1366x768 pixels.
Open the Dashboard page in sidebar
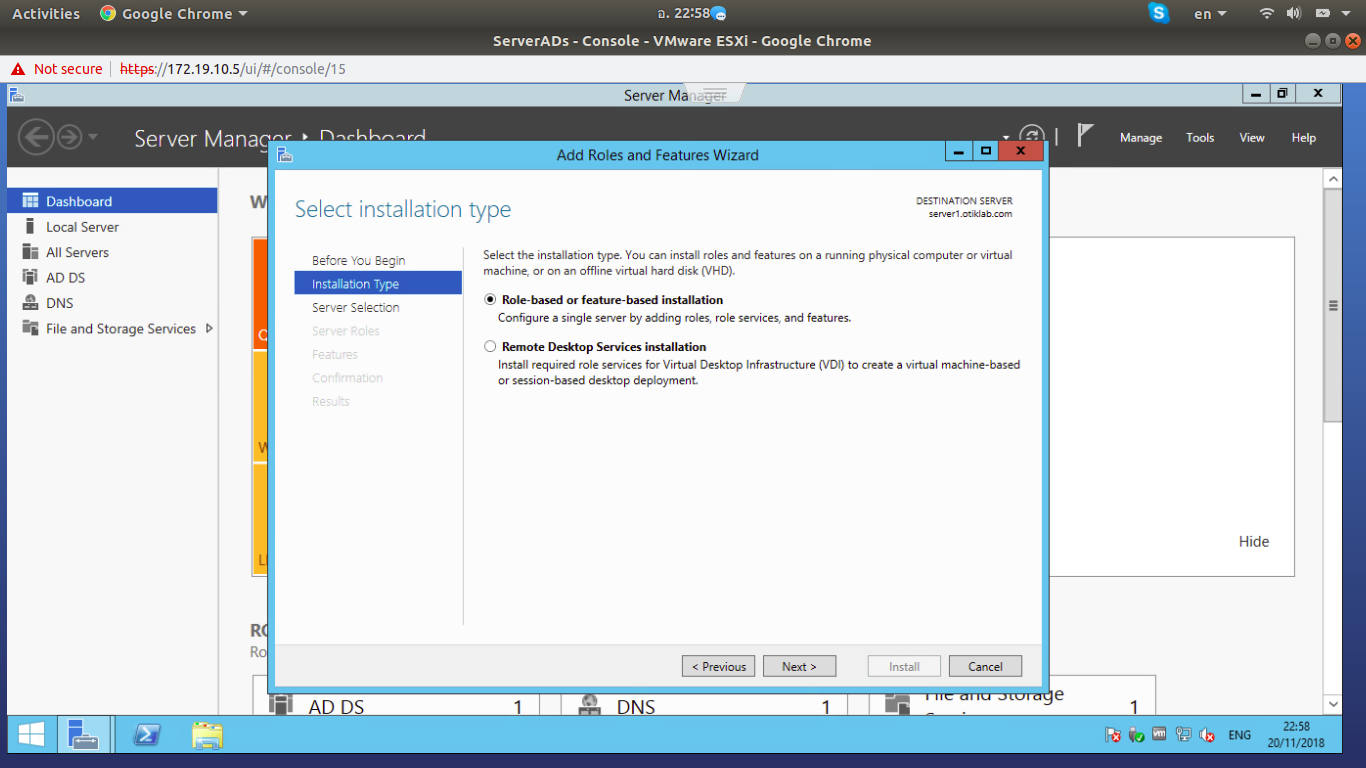point(112,201)
